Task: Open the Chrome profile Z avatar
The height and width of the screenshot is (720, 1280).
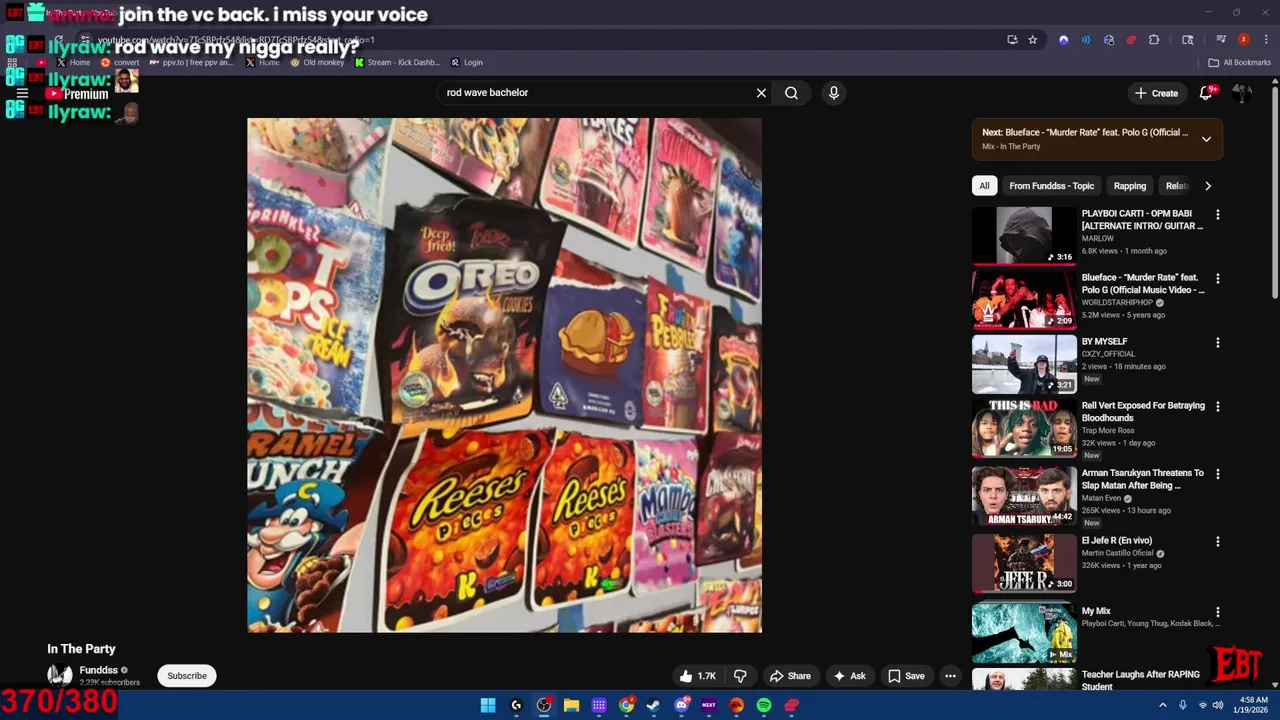Action: [x=1243, y=40]
